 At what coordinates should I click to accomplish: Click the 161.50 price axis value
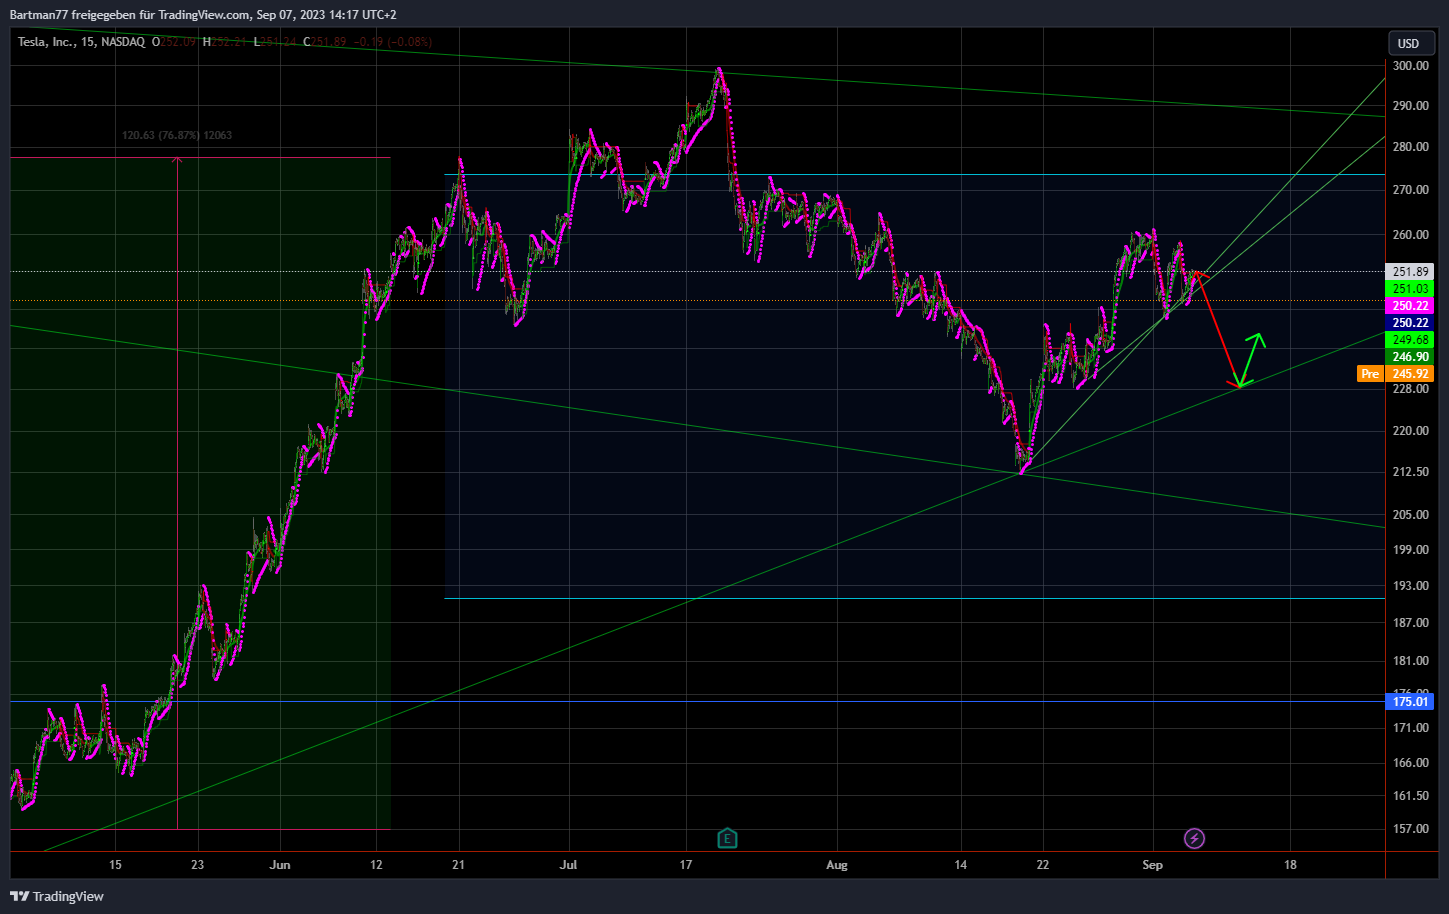1411,796
